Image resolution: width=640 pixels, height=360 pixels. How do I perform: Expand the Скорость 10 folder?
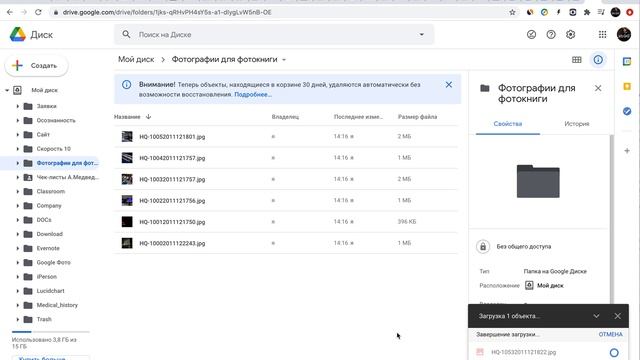(x=18, y=149)
